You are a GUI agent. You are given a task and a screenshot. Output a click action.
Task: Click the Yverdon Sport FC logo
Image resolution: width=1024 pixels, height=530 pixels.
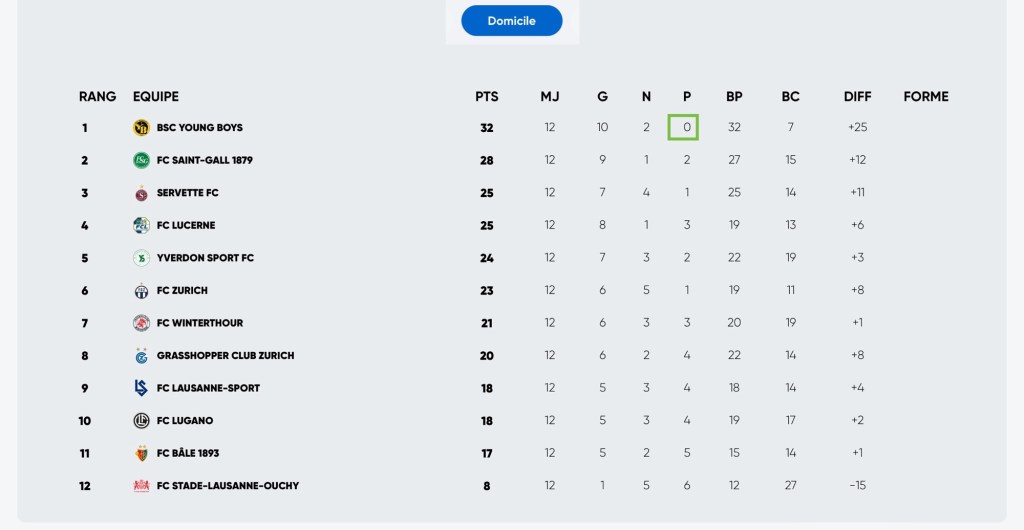[x=141, y=258]
